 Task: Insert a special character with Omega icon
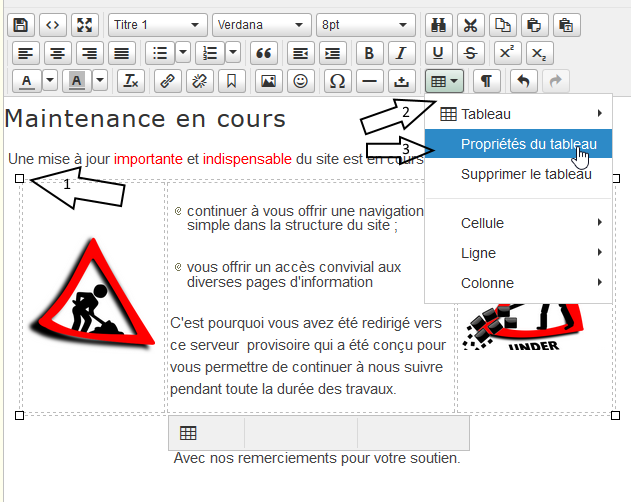coord(337,81)
